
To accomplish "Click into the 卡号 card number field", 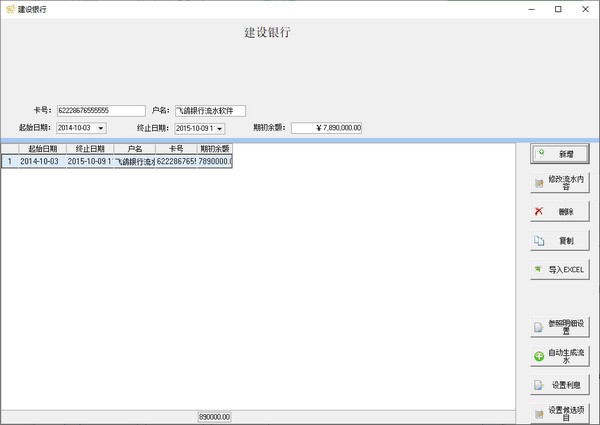I will pyautogui.click(x=101, y=111).
